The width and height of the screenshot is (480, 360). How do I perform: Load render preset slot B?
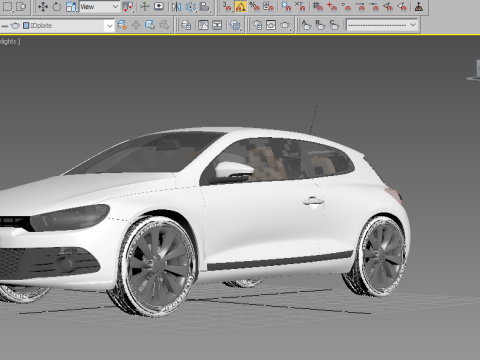click(320, 25)
